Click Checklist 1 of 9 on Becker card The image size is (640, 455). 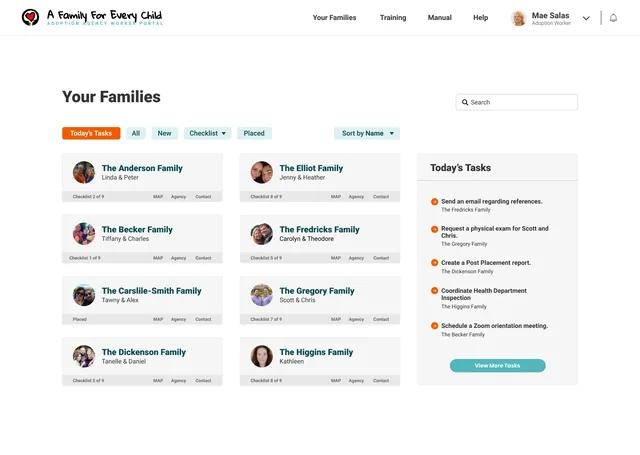pyautogui.click(x=84, y=258)
